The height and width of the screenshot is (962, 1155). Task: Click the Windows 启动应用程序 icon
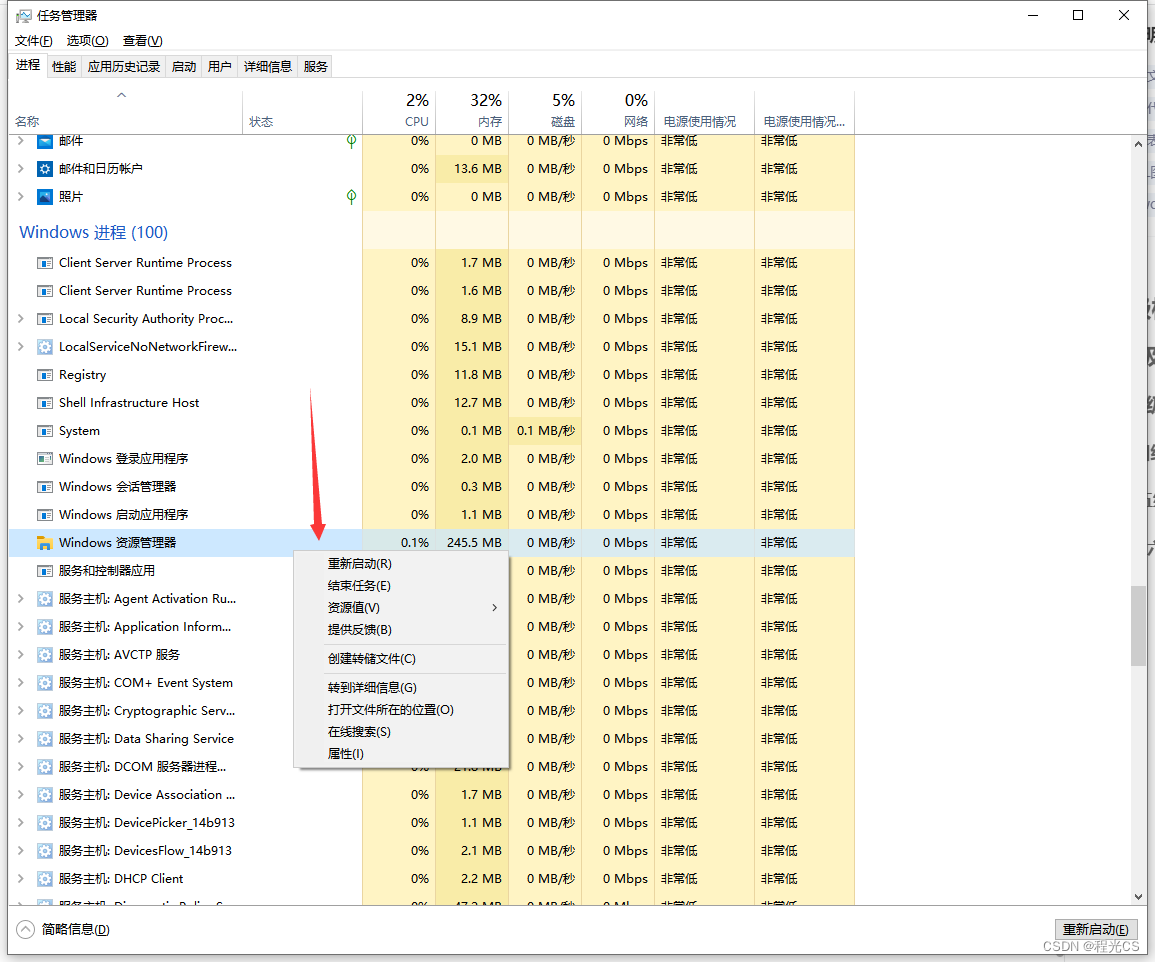[x=45, y=515]
